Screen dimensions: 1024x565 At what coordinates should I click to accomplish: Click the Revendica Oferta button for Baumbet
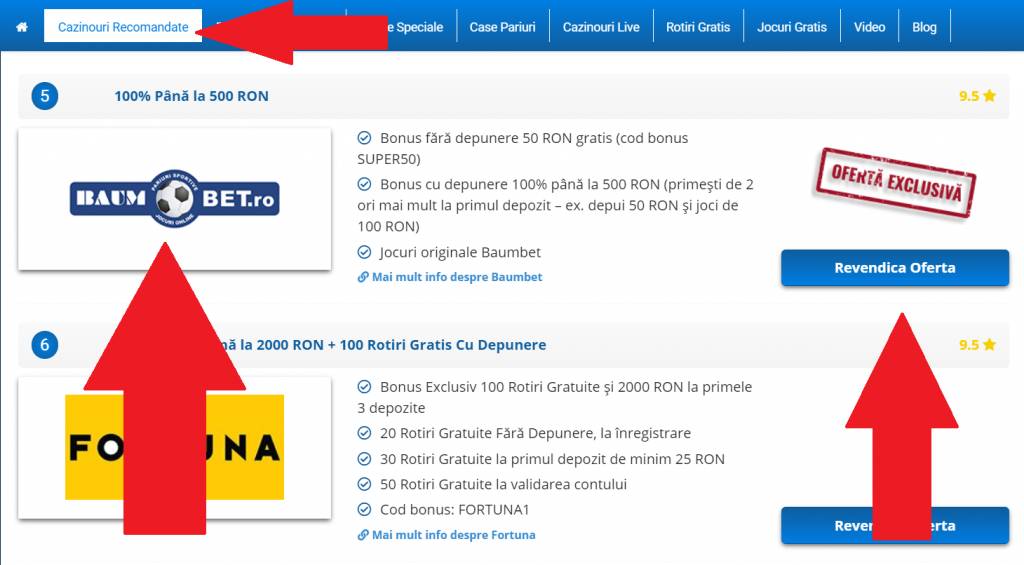895,267
